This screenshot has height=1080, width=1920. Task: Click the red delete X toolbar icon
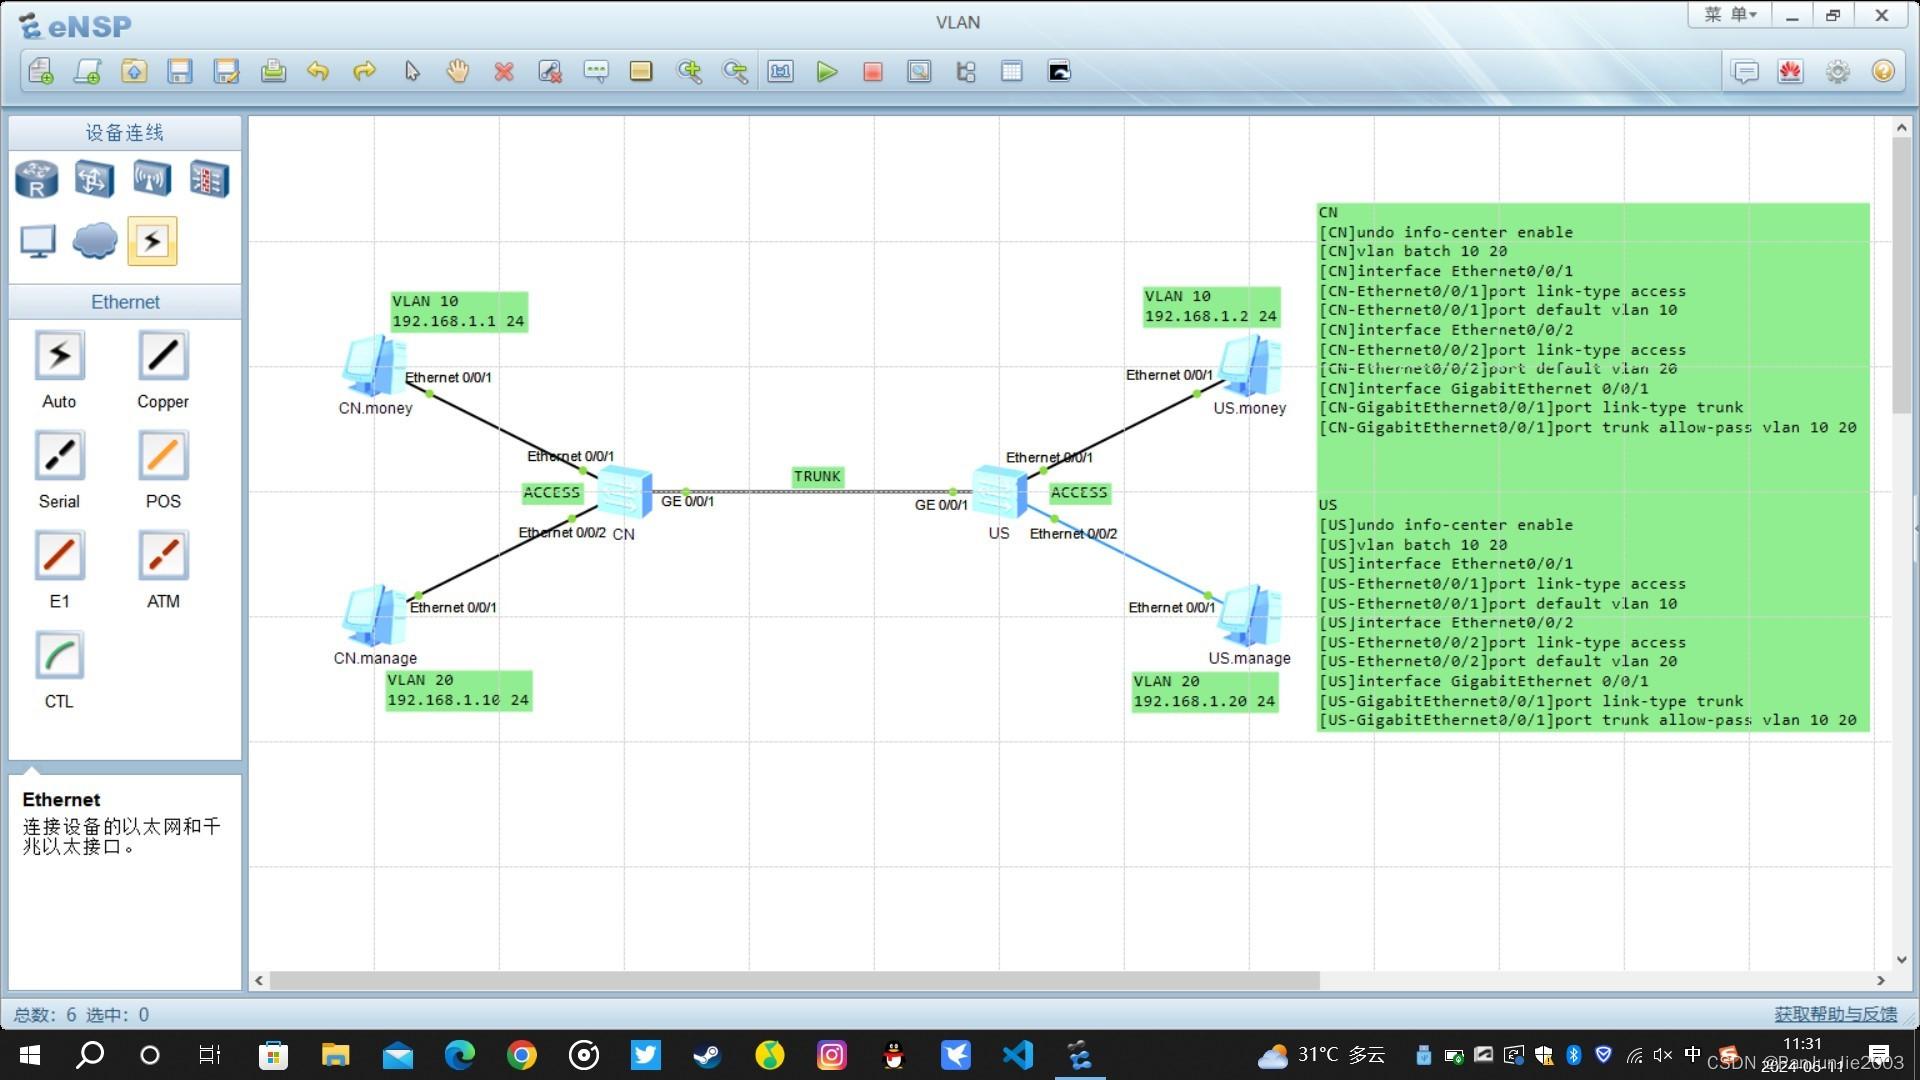tap(504, 72)
